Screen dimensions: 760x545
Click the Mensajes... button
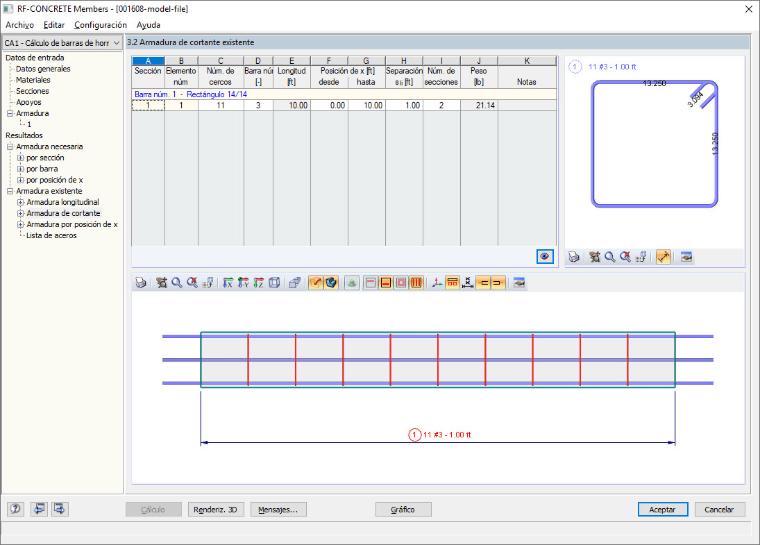278,510
